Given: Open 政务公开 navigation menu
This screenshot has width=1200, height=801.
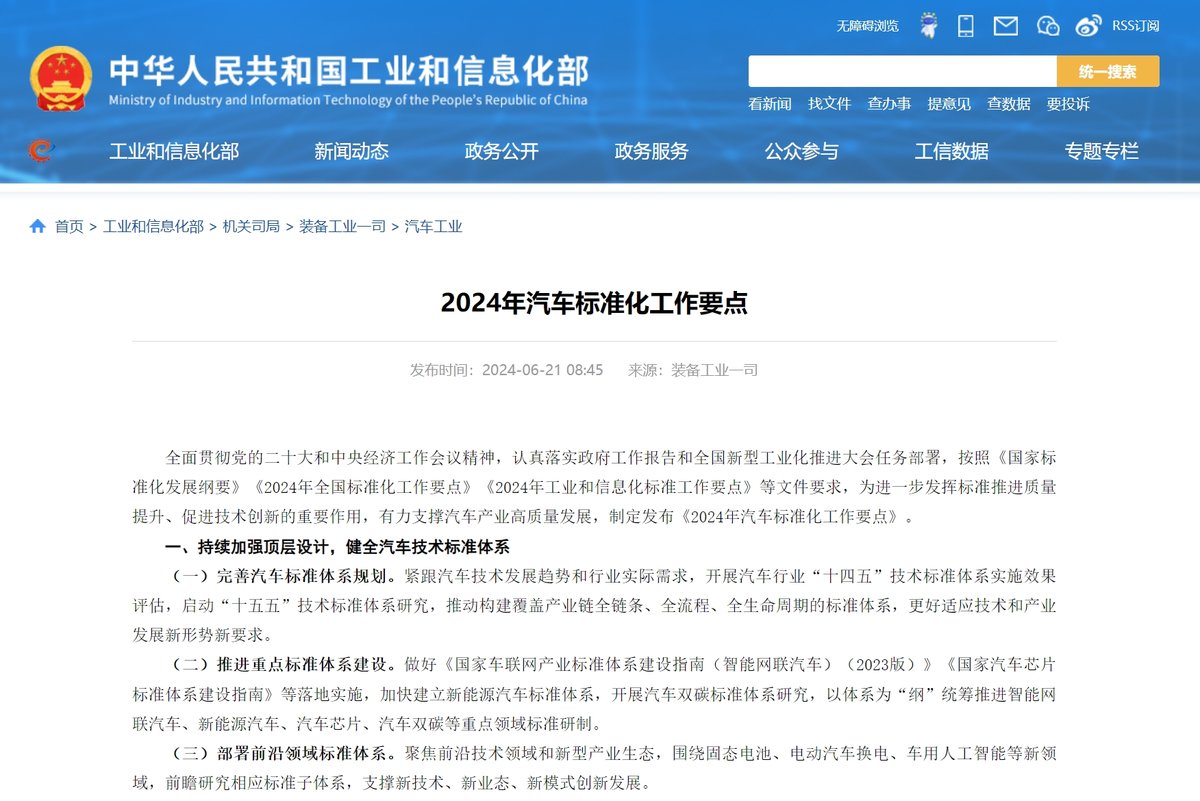Looking at the screenshot, I should click(501, 152).
